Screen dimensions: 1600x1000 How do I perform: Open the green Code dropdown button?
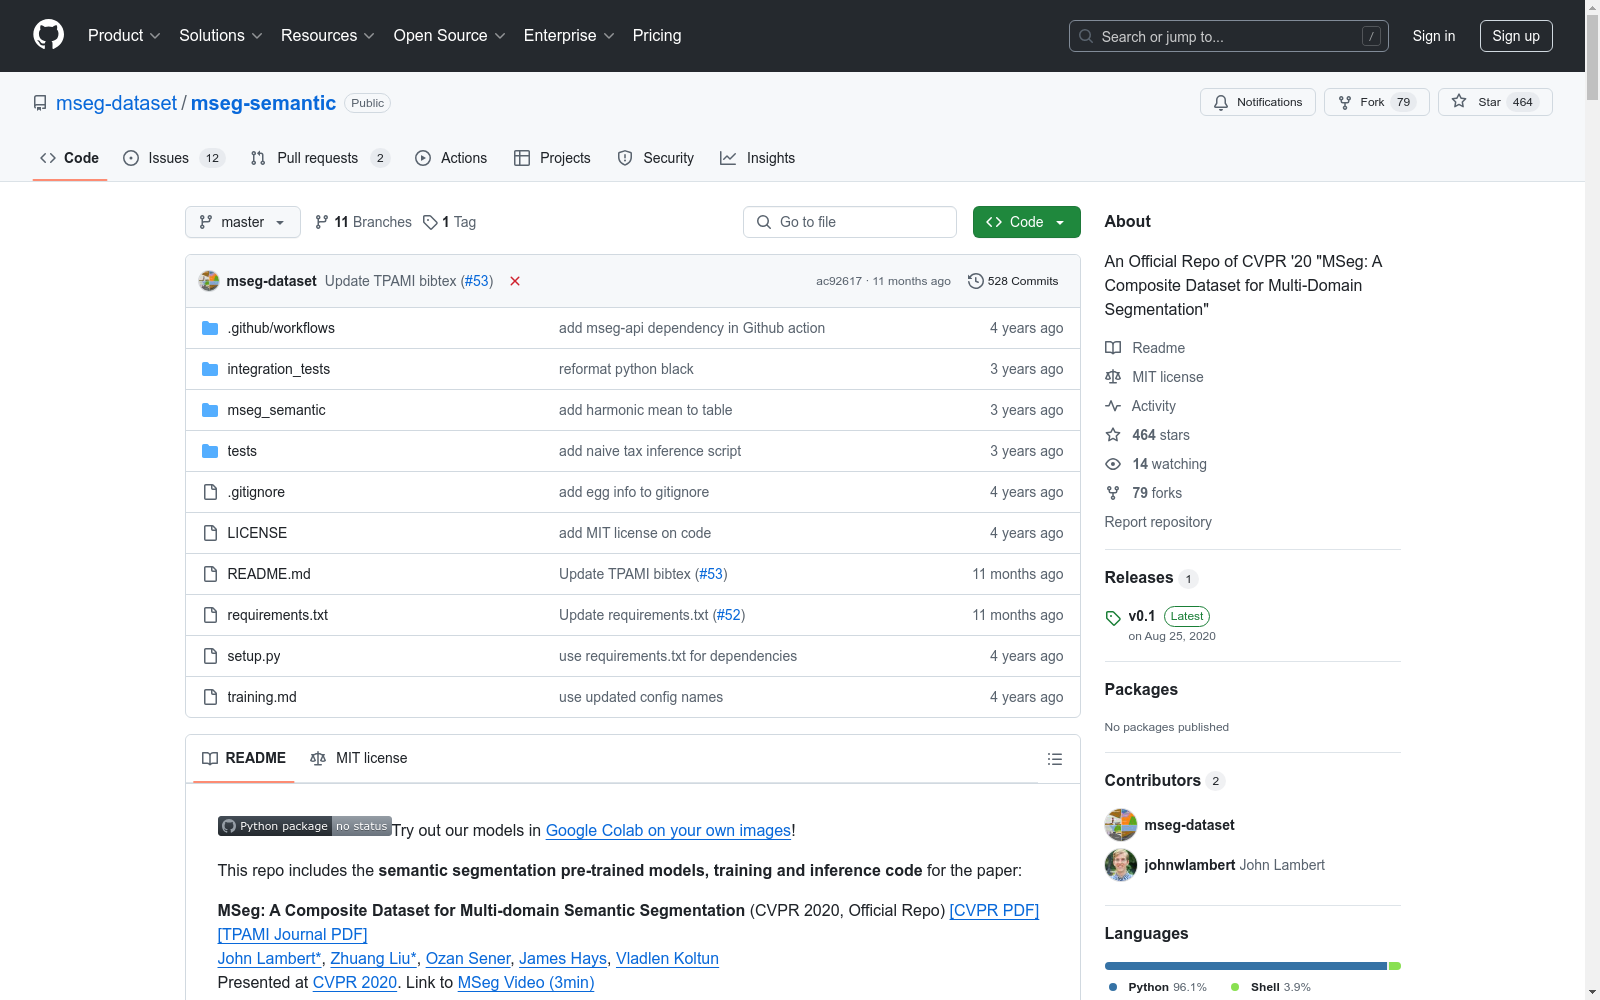click(1026, 222)
